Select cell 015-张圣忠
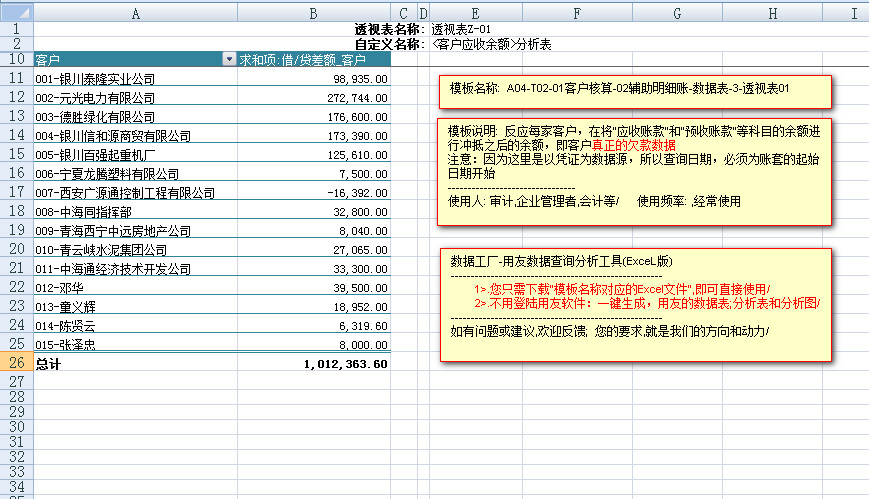This screenshot has height=499, width=869. coord(135,345)
